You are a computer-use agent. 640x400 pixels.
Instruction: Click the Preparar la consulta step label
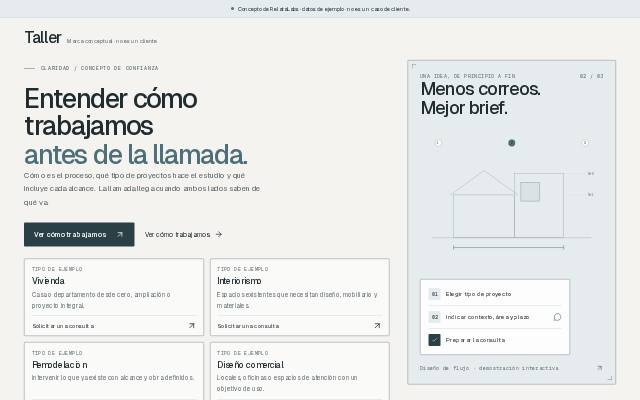tap(475, 340)
